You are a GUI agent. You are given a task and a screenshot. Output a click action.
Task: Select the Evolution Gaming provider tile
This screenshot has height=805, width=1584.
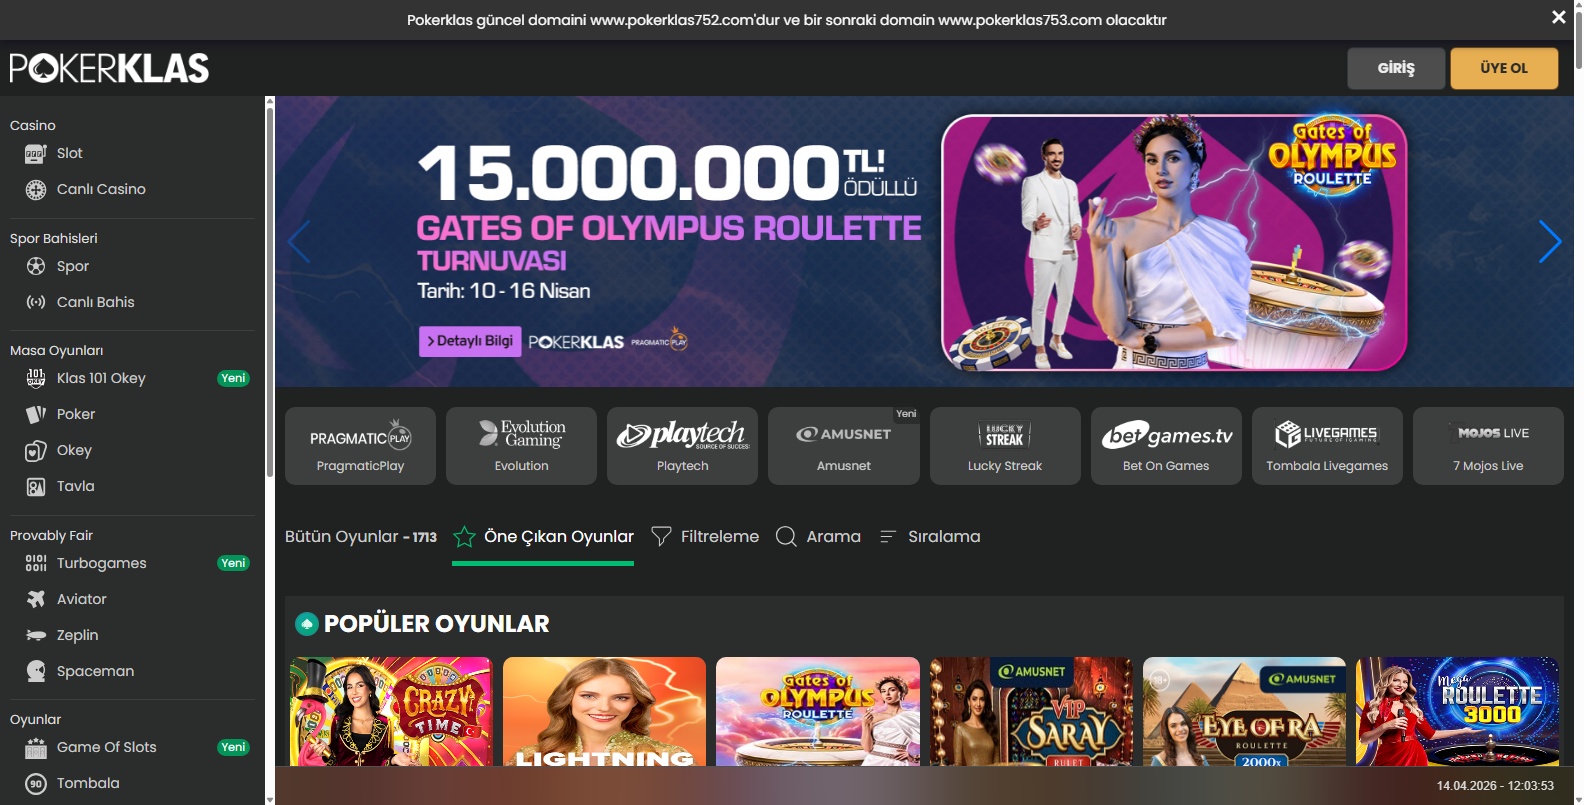(521, 446)
